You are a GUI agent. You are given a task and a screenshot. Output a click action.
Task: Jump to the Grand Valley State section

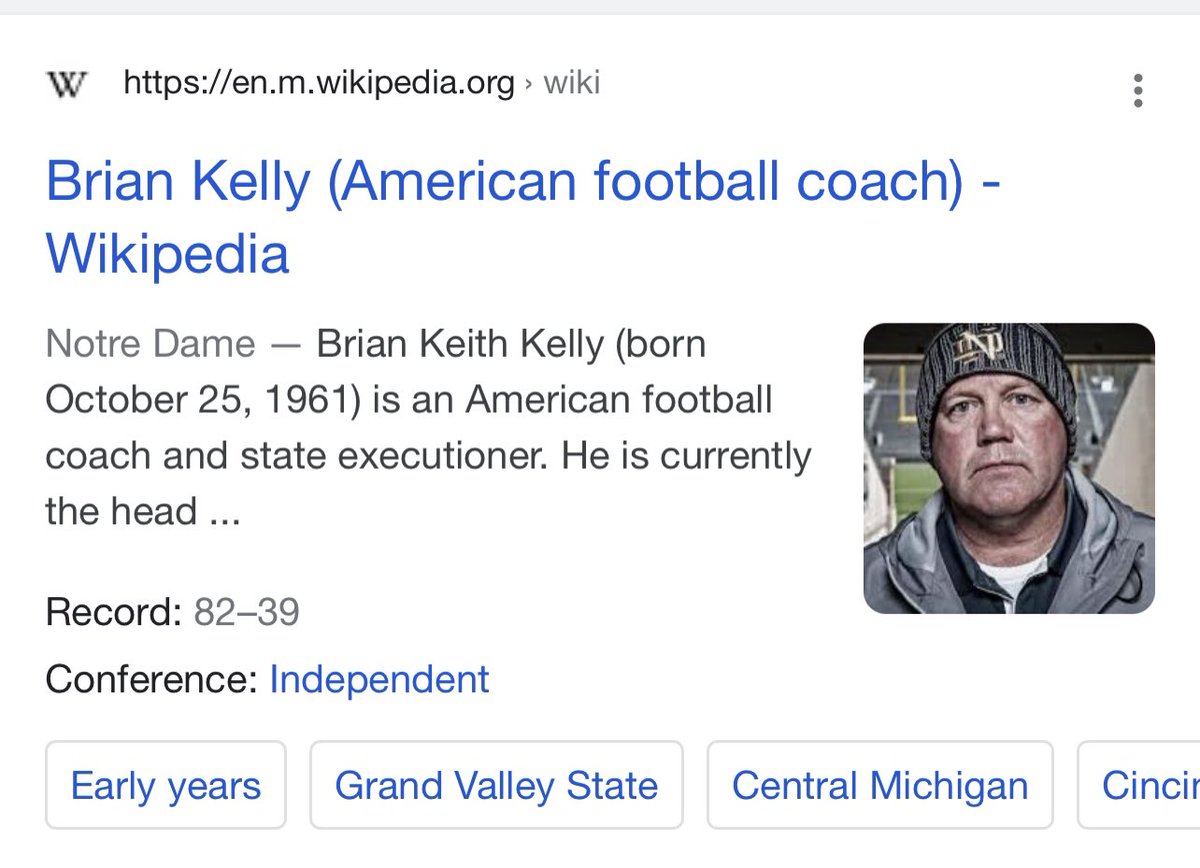[496, 785]
